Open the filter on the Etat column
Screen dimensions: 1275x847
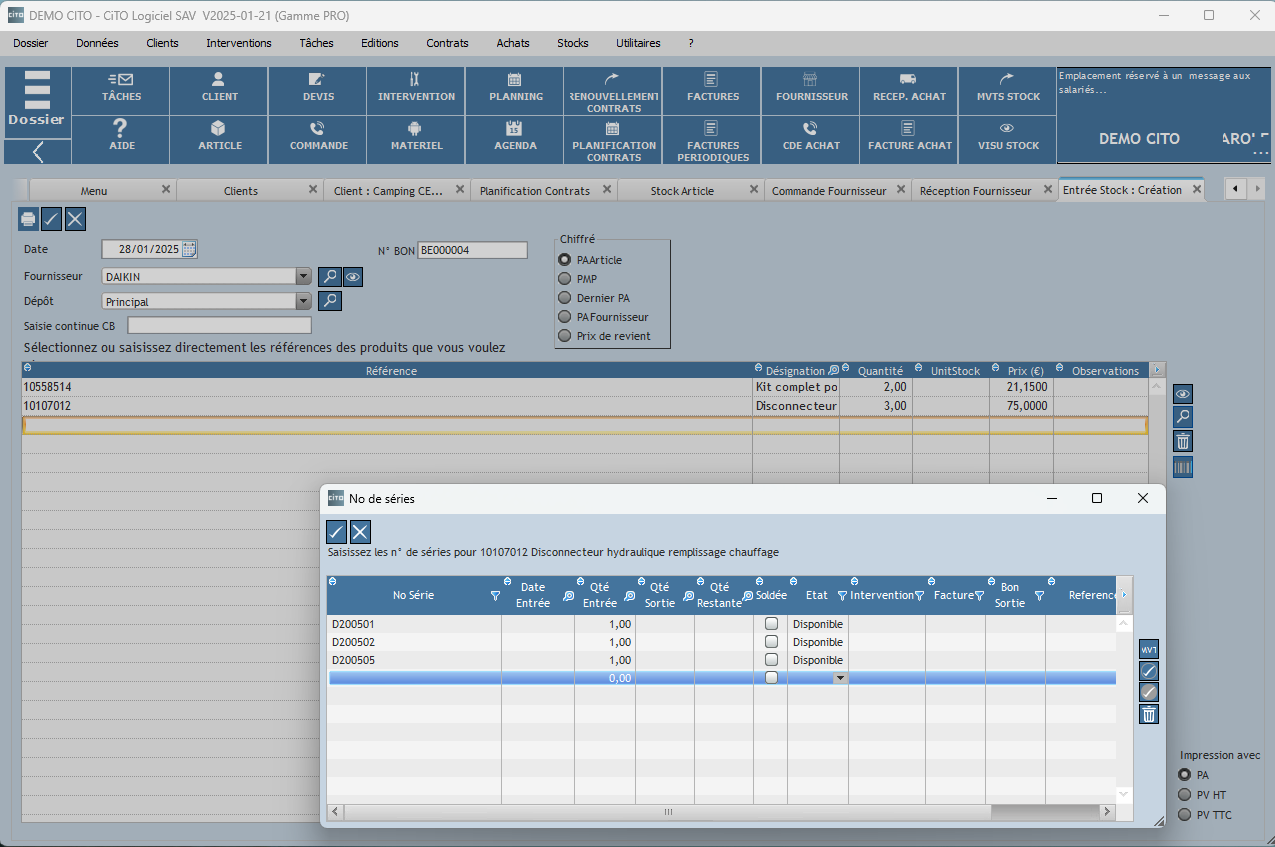(842, 596)
